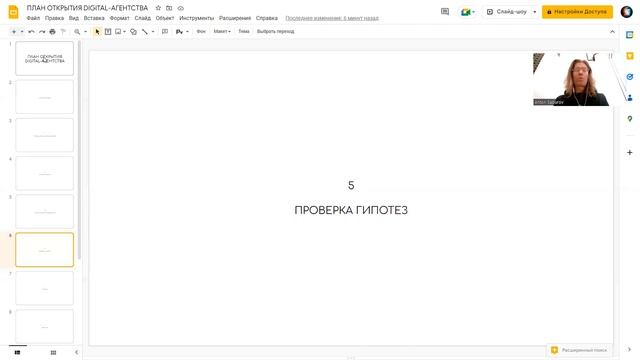Select slide 2 thumbnail
The width and height of the screenshot is (640, 360).
(44, 97)
